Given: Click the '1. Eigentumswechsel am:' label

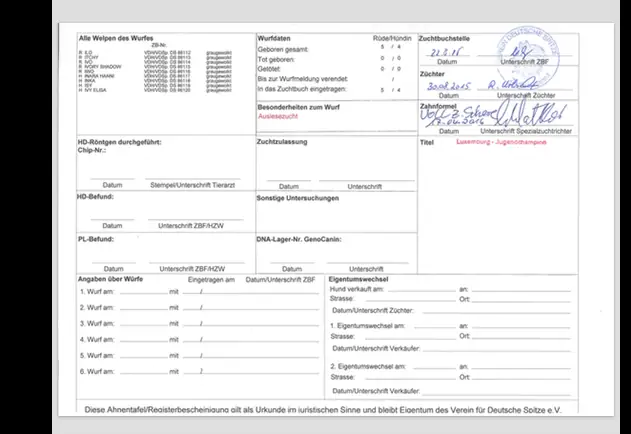Looking at the screenshot, I should point(368,326).
